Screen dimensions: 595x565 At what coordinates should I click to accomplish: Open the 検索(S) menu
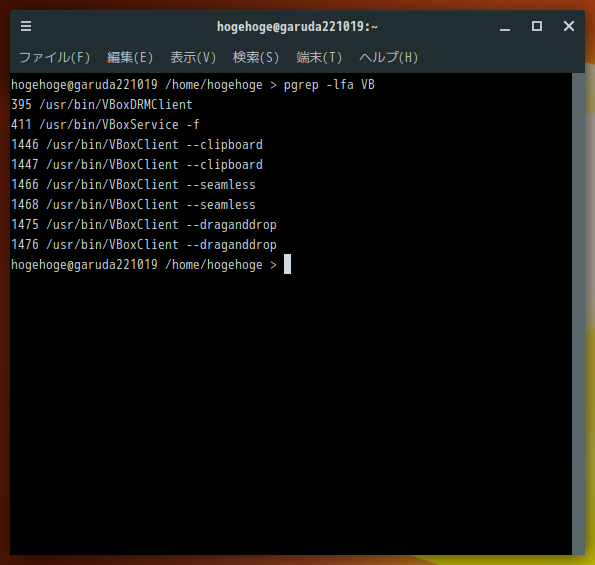[256, 57]
